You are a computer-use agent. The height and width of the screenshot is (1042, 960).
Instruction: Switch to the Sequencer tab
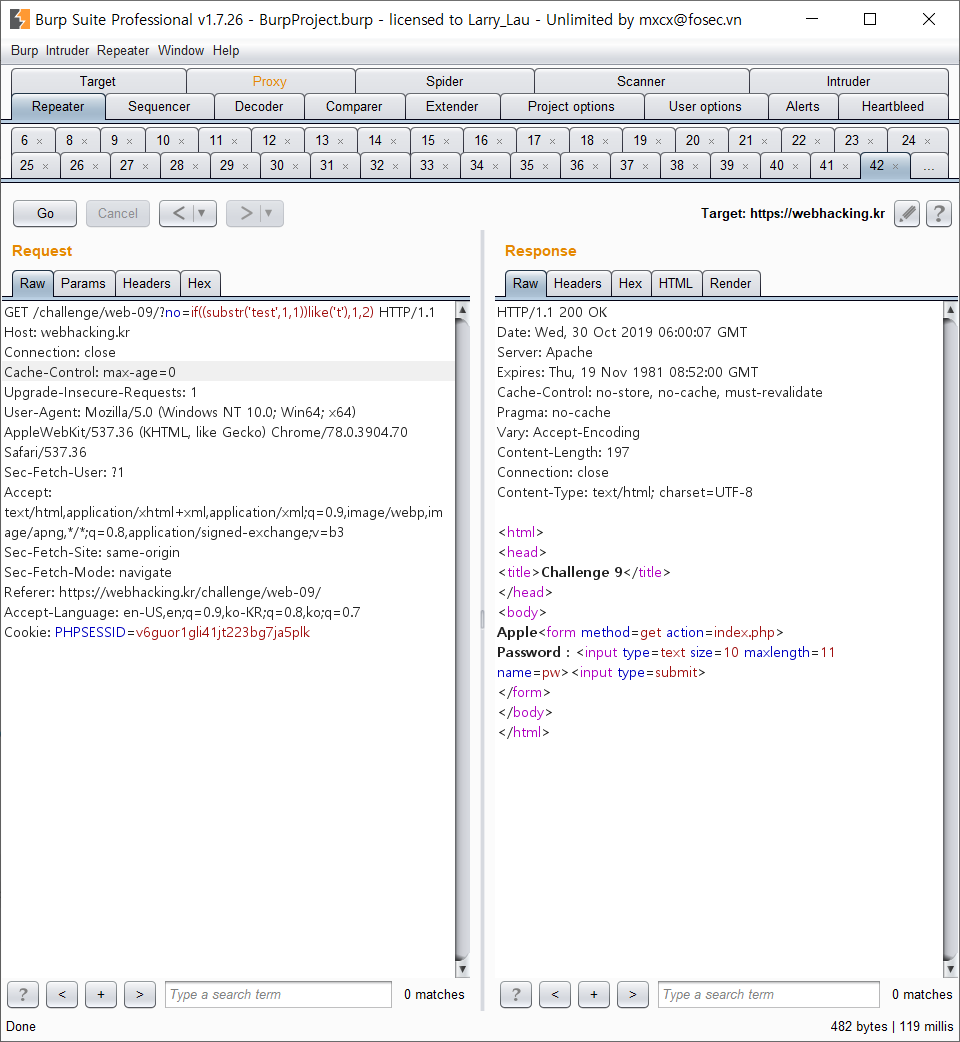159,106
